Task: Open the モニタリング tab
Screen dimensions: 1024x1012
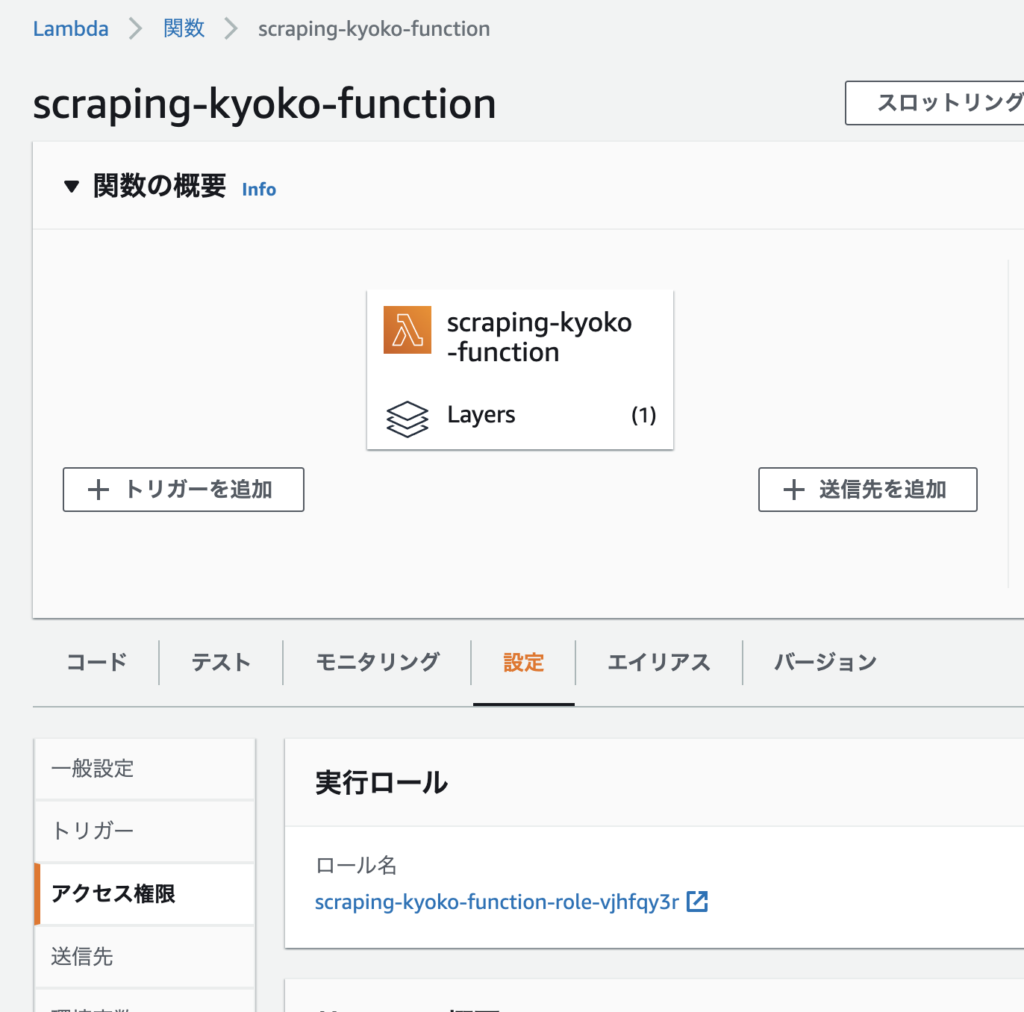Action: tap(377, 662)
